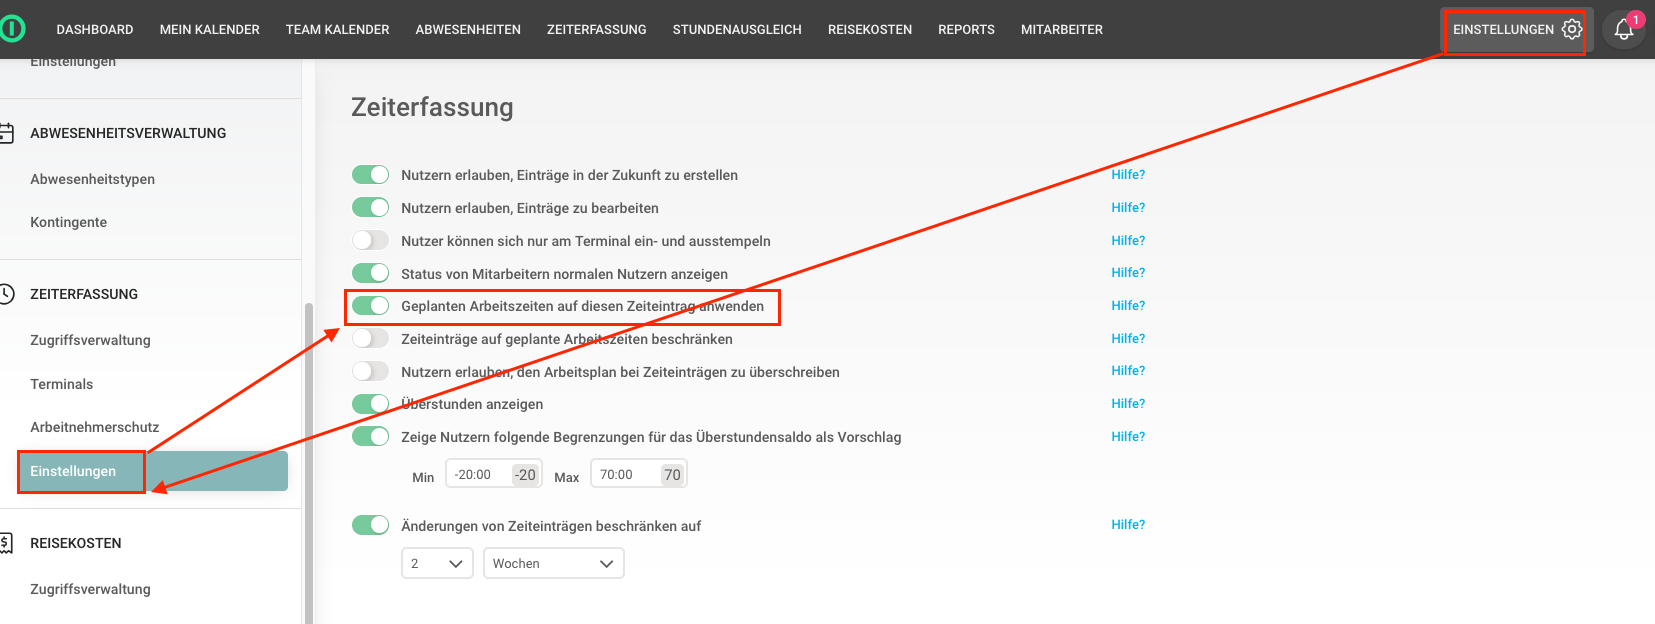Turn off the Überstunden anzeigen toggle

click(370, 404)
